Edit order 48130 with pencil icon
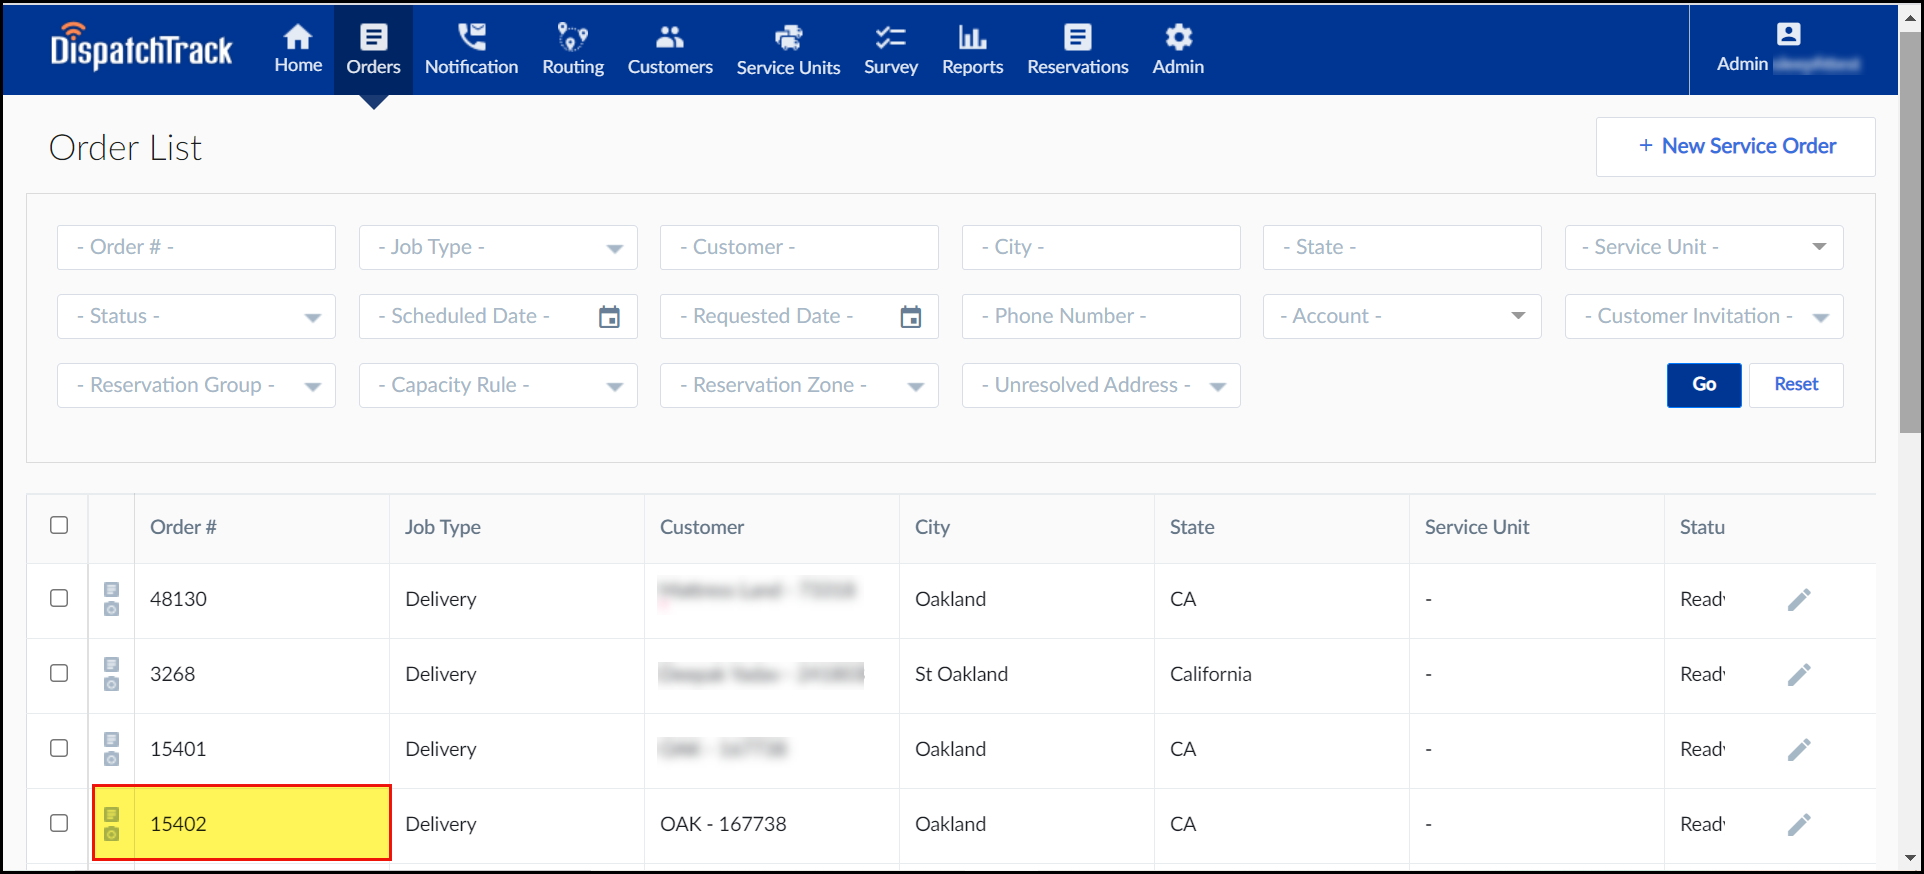The image size is (1924, 874). [x=1799, y=600]
